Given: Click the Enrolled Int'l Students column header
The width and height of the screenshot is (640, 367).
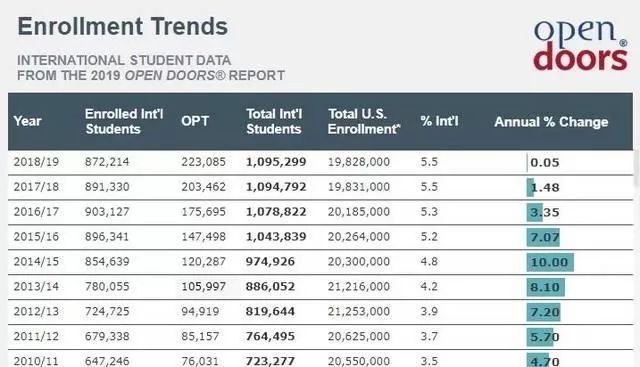Looking at the screenshot, I should (124, 121).
